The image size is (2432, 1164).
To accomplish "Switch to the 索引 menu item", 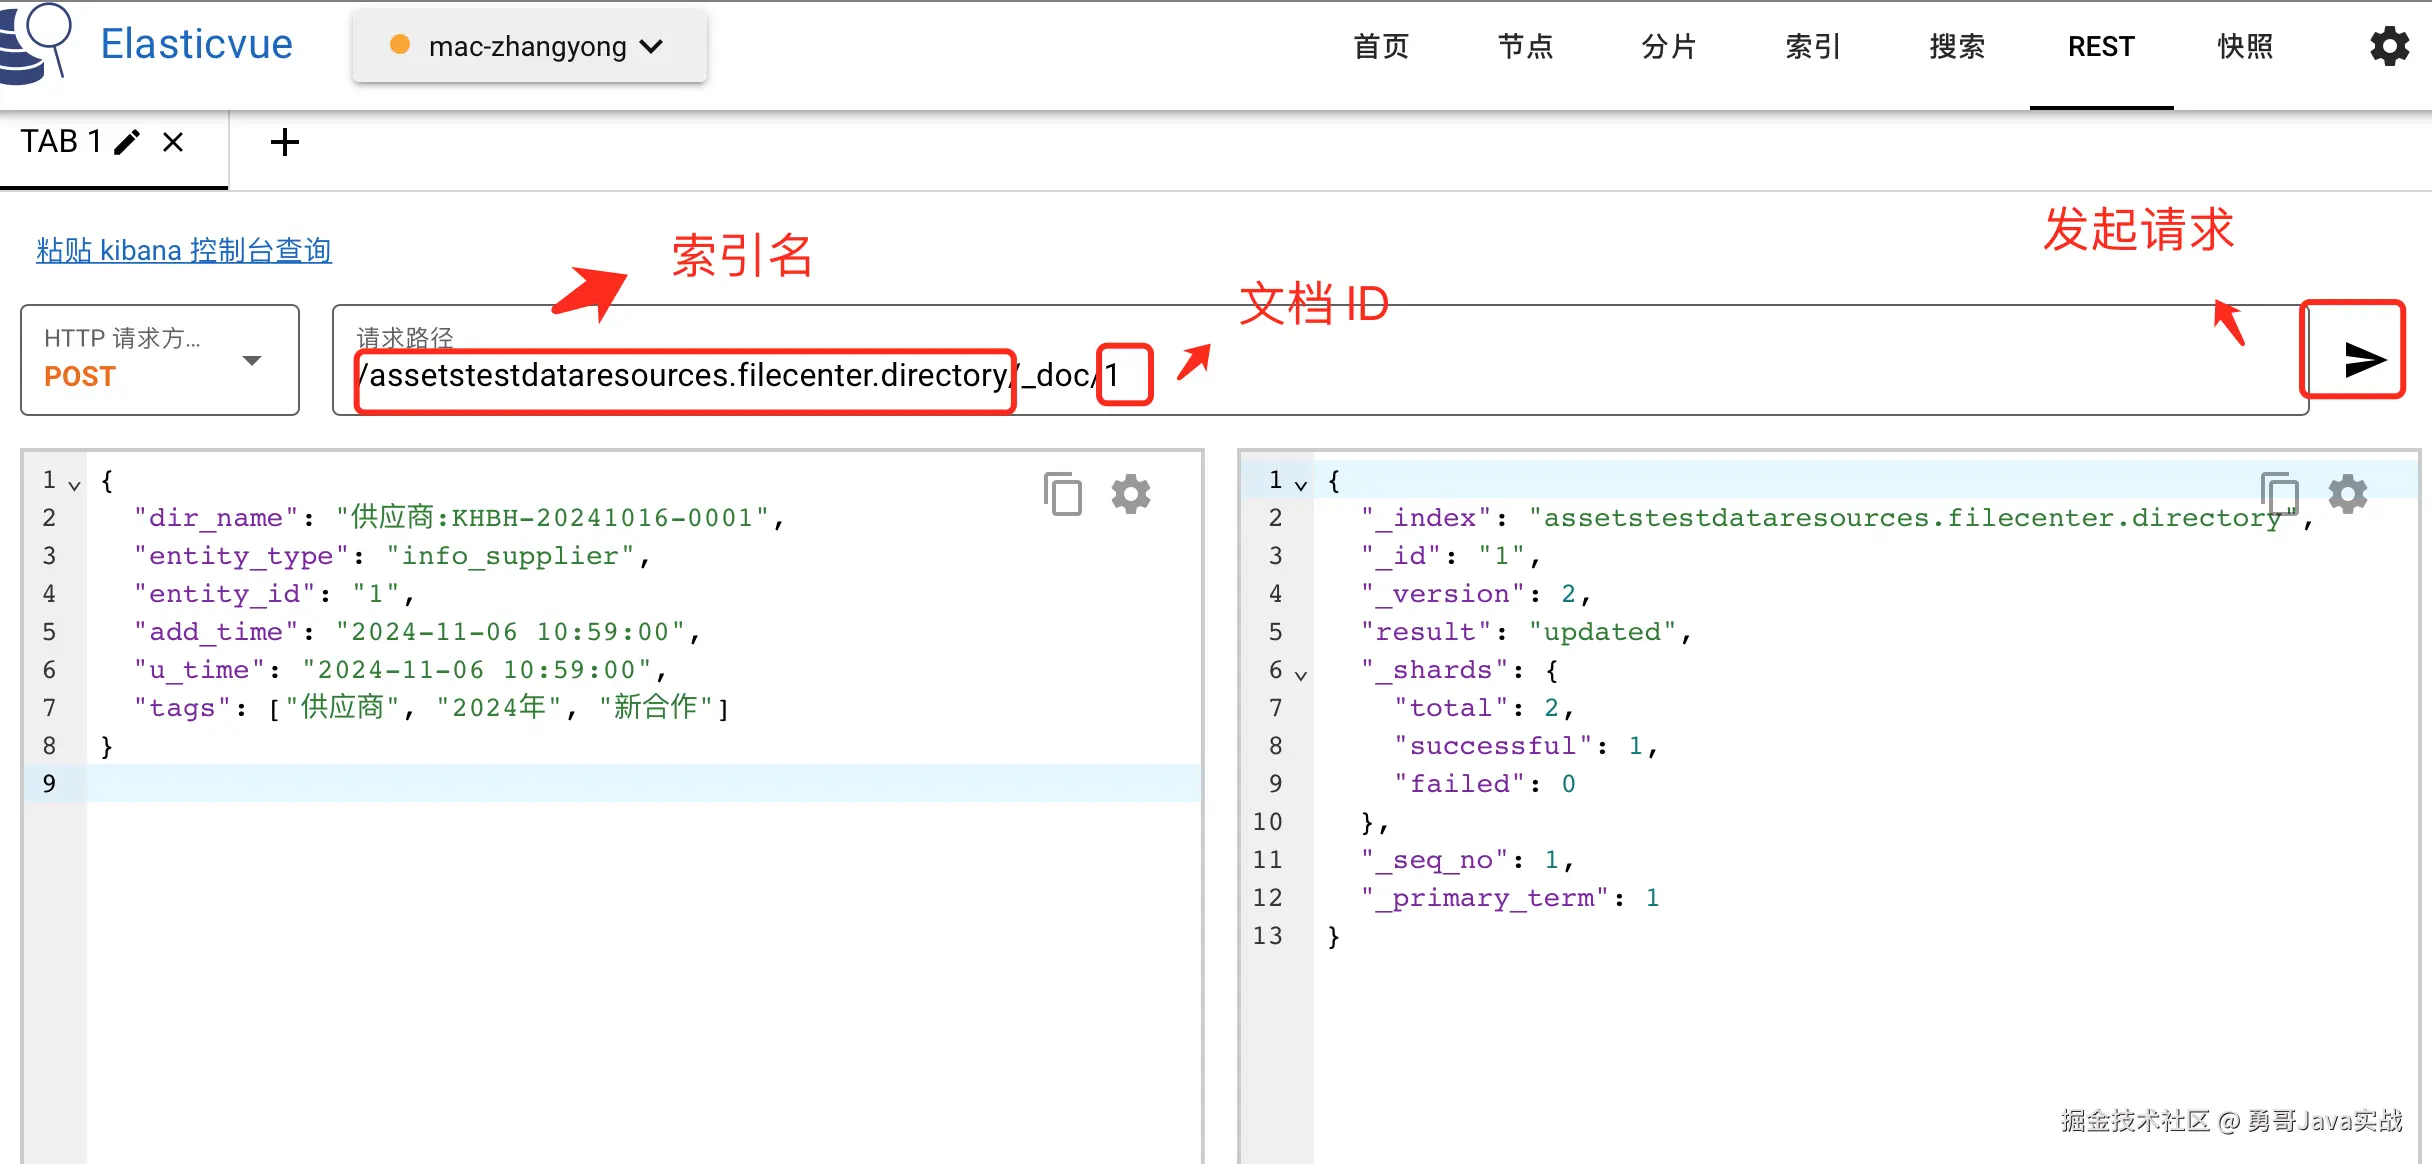I will 1812,46.
